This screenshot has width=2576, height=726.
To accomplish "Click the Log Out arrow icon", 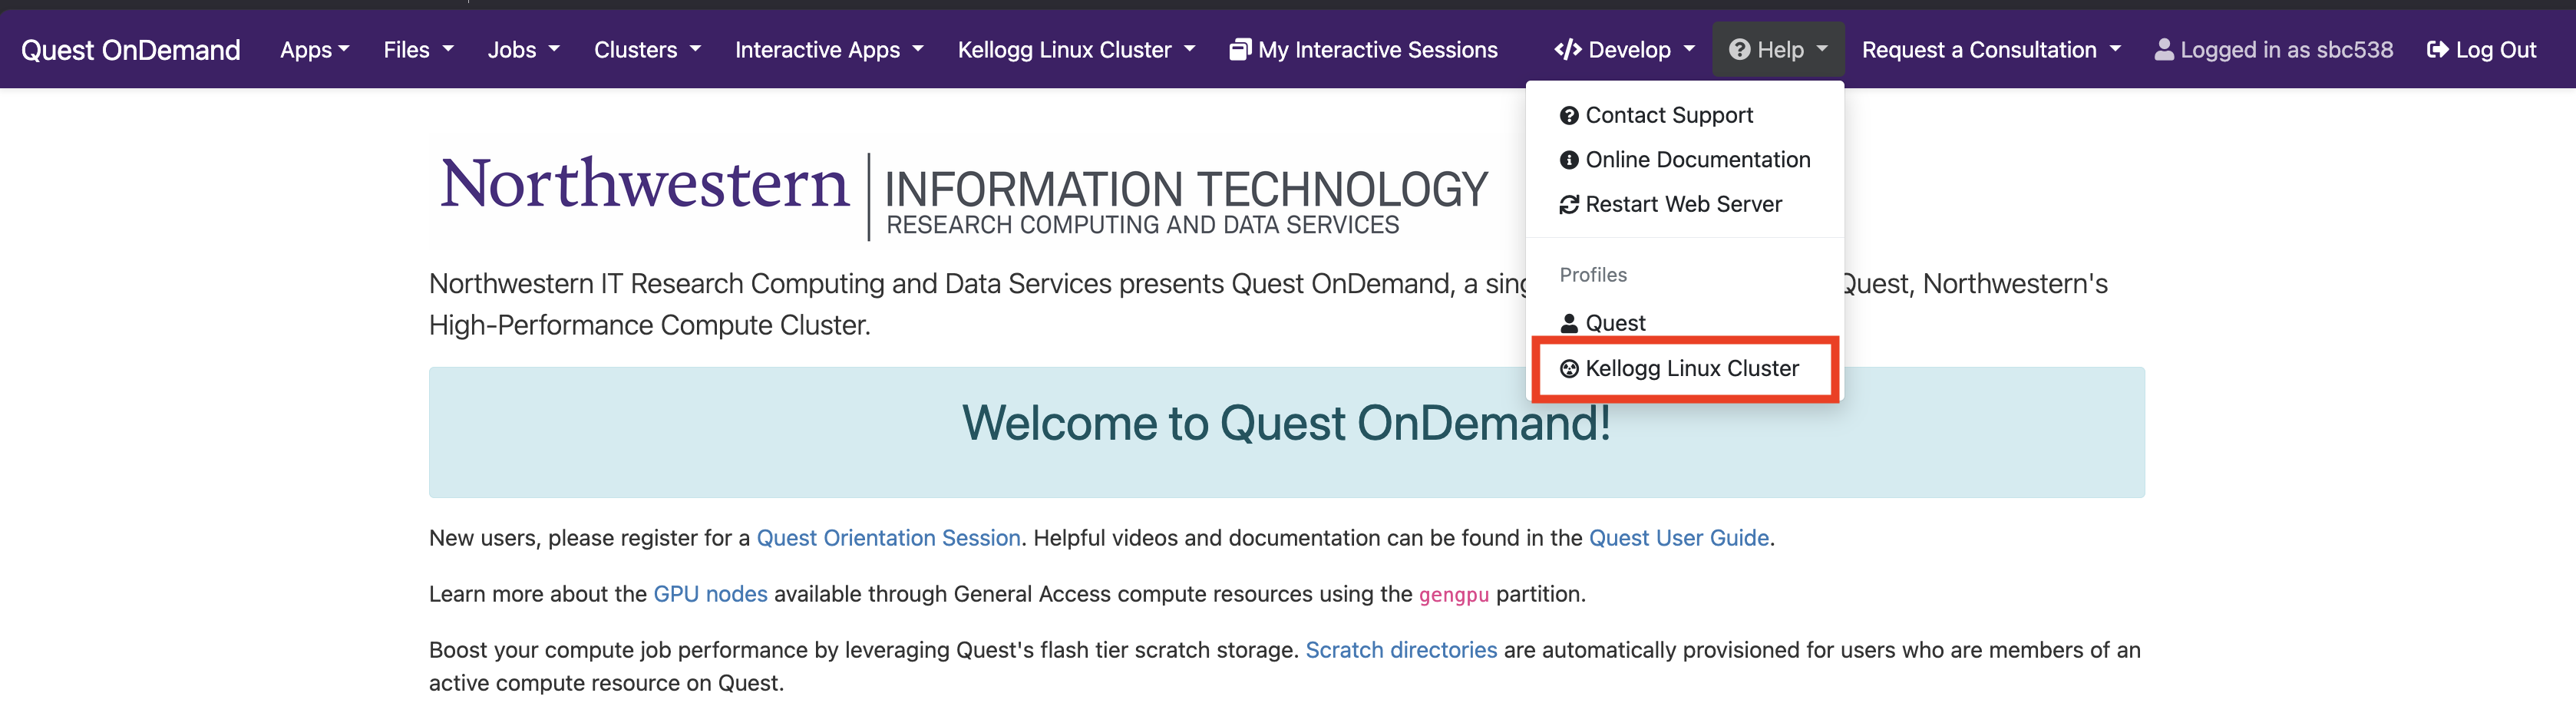I will pyautogui.click(x=2437, y=50).
